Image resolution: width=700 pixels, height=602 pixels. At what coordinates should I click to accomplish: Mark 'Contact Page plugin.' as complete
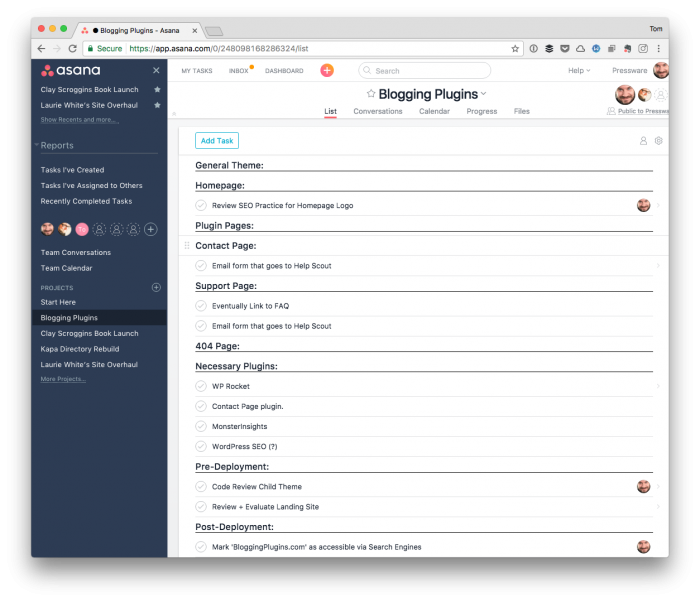(x=201, y=406)
